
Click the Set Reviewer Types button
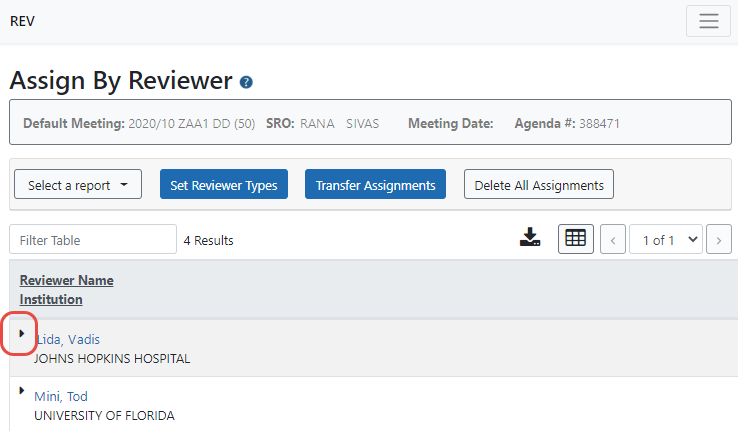click(x=224, y=185)
